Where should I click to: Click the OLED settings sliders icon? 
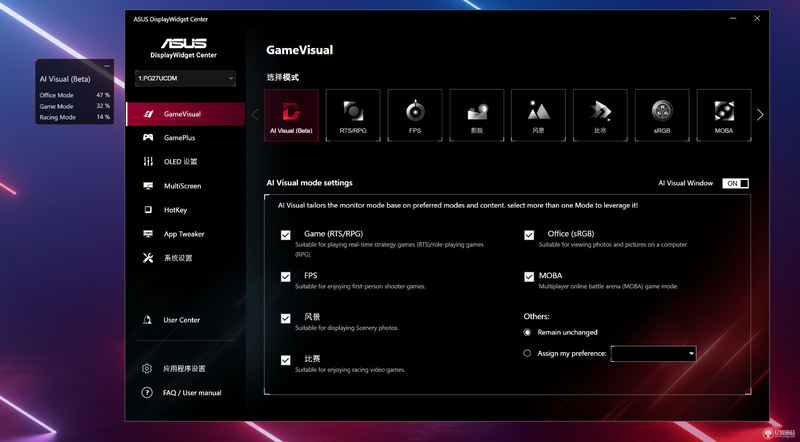coord(148,161)
